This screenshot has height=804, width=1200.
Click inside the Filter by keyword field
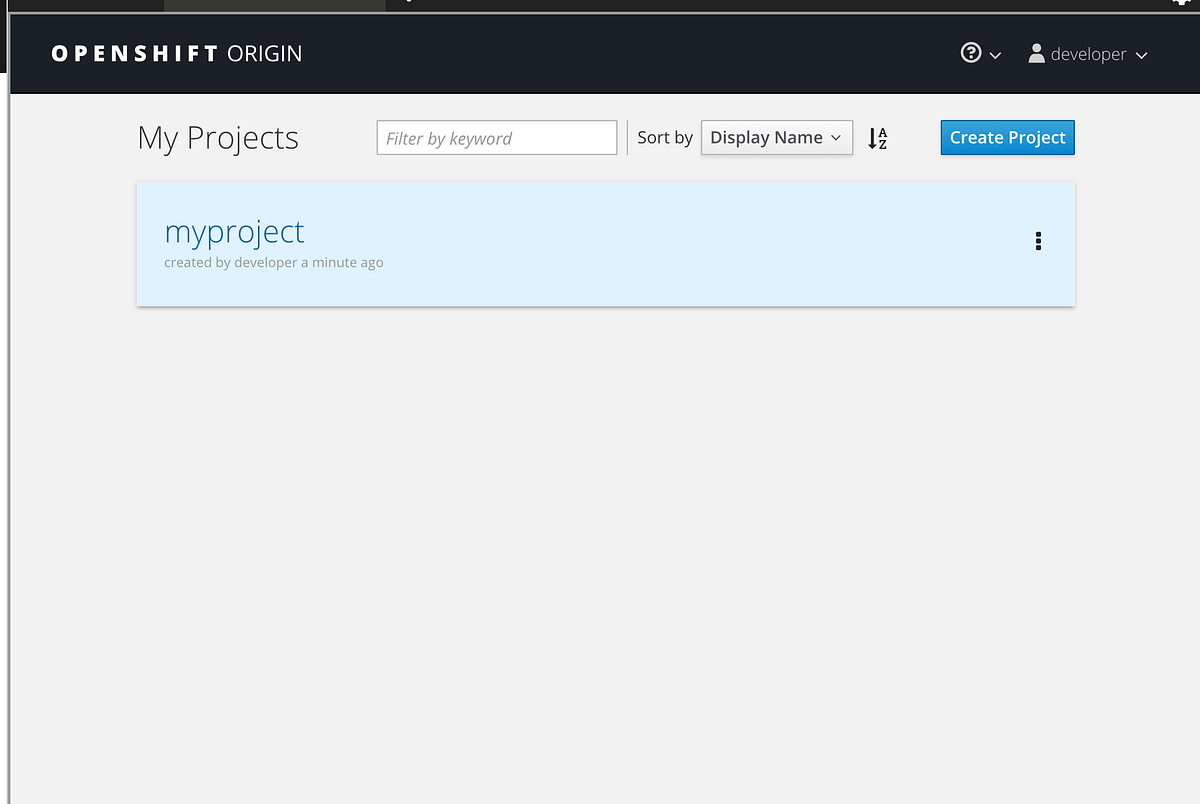click(496, 137)
